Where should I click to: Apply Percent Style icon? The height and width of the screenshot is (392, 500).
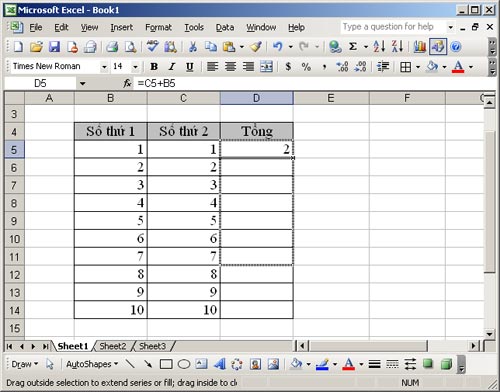(306, 67)
